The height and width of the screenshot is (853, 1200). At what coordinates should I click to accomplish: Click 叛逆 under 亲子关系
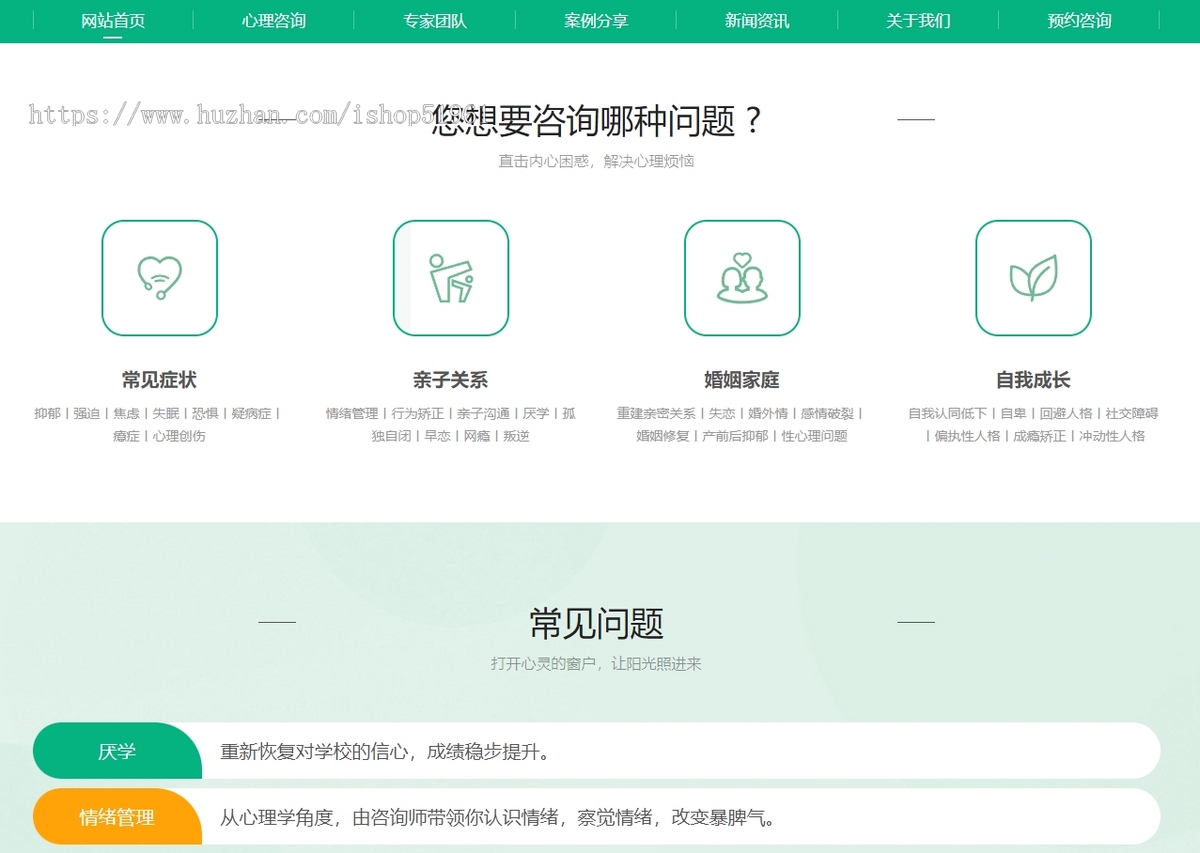click(x=516, y=436)
